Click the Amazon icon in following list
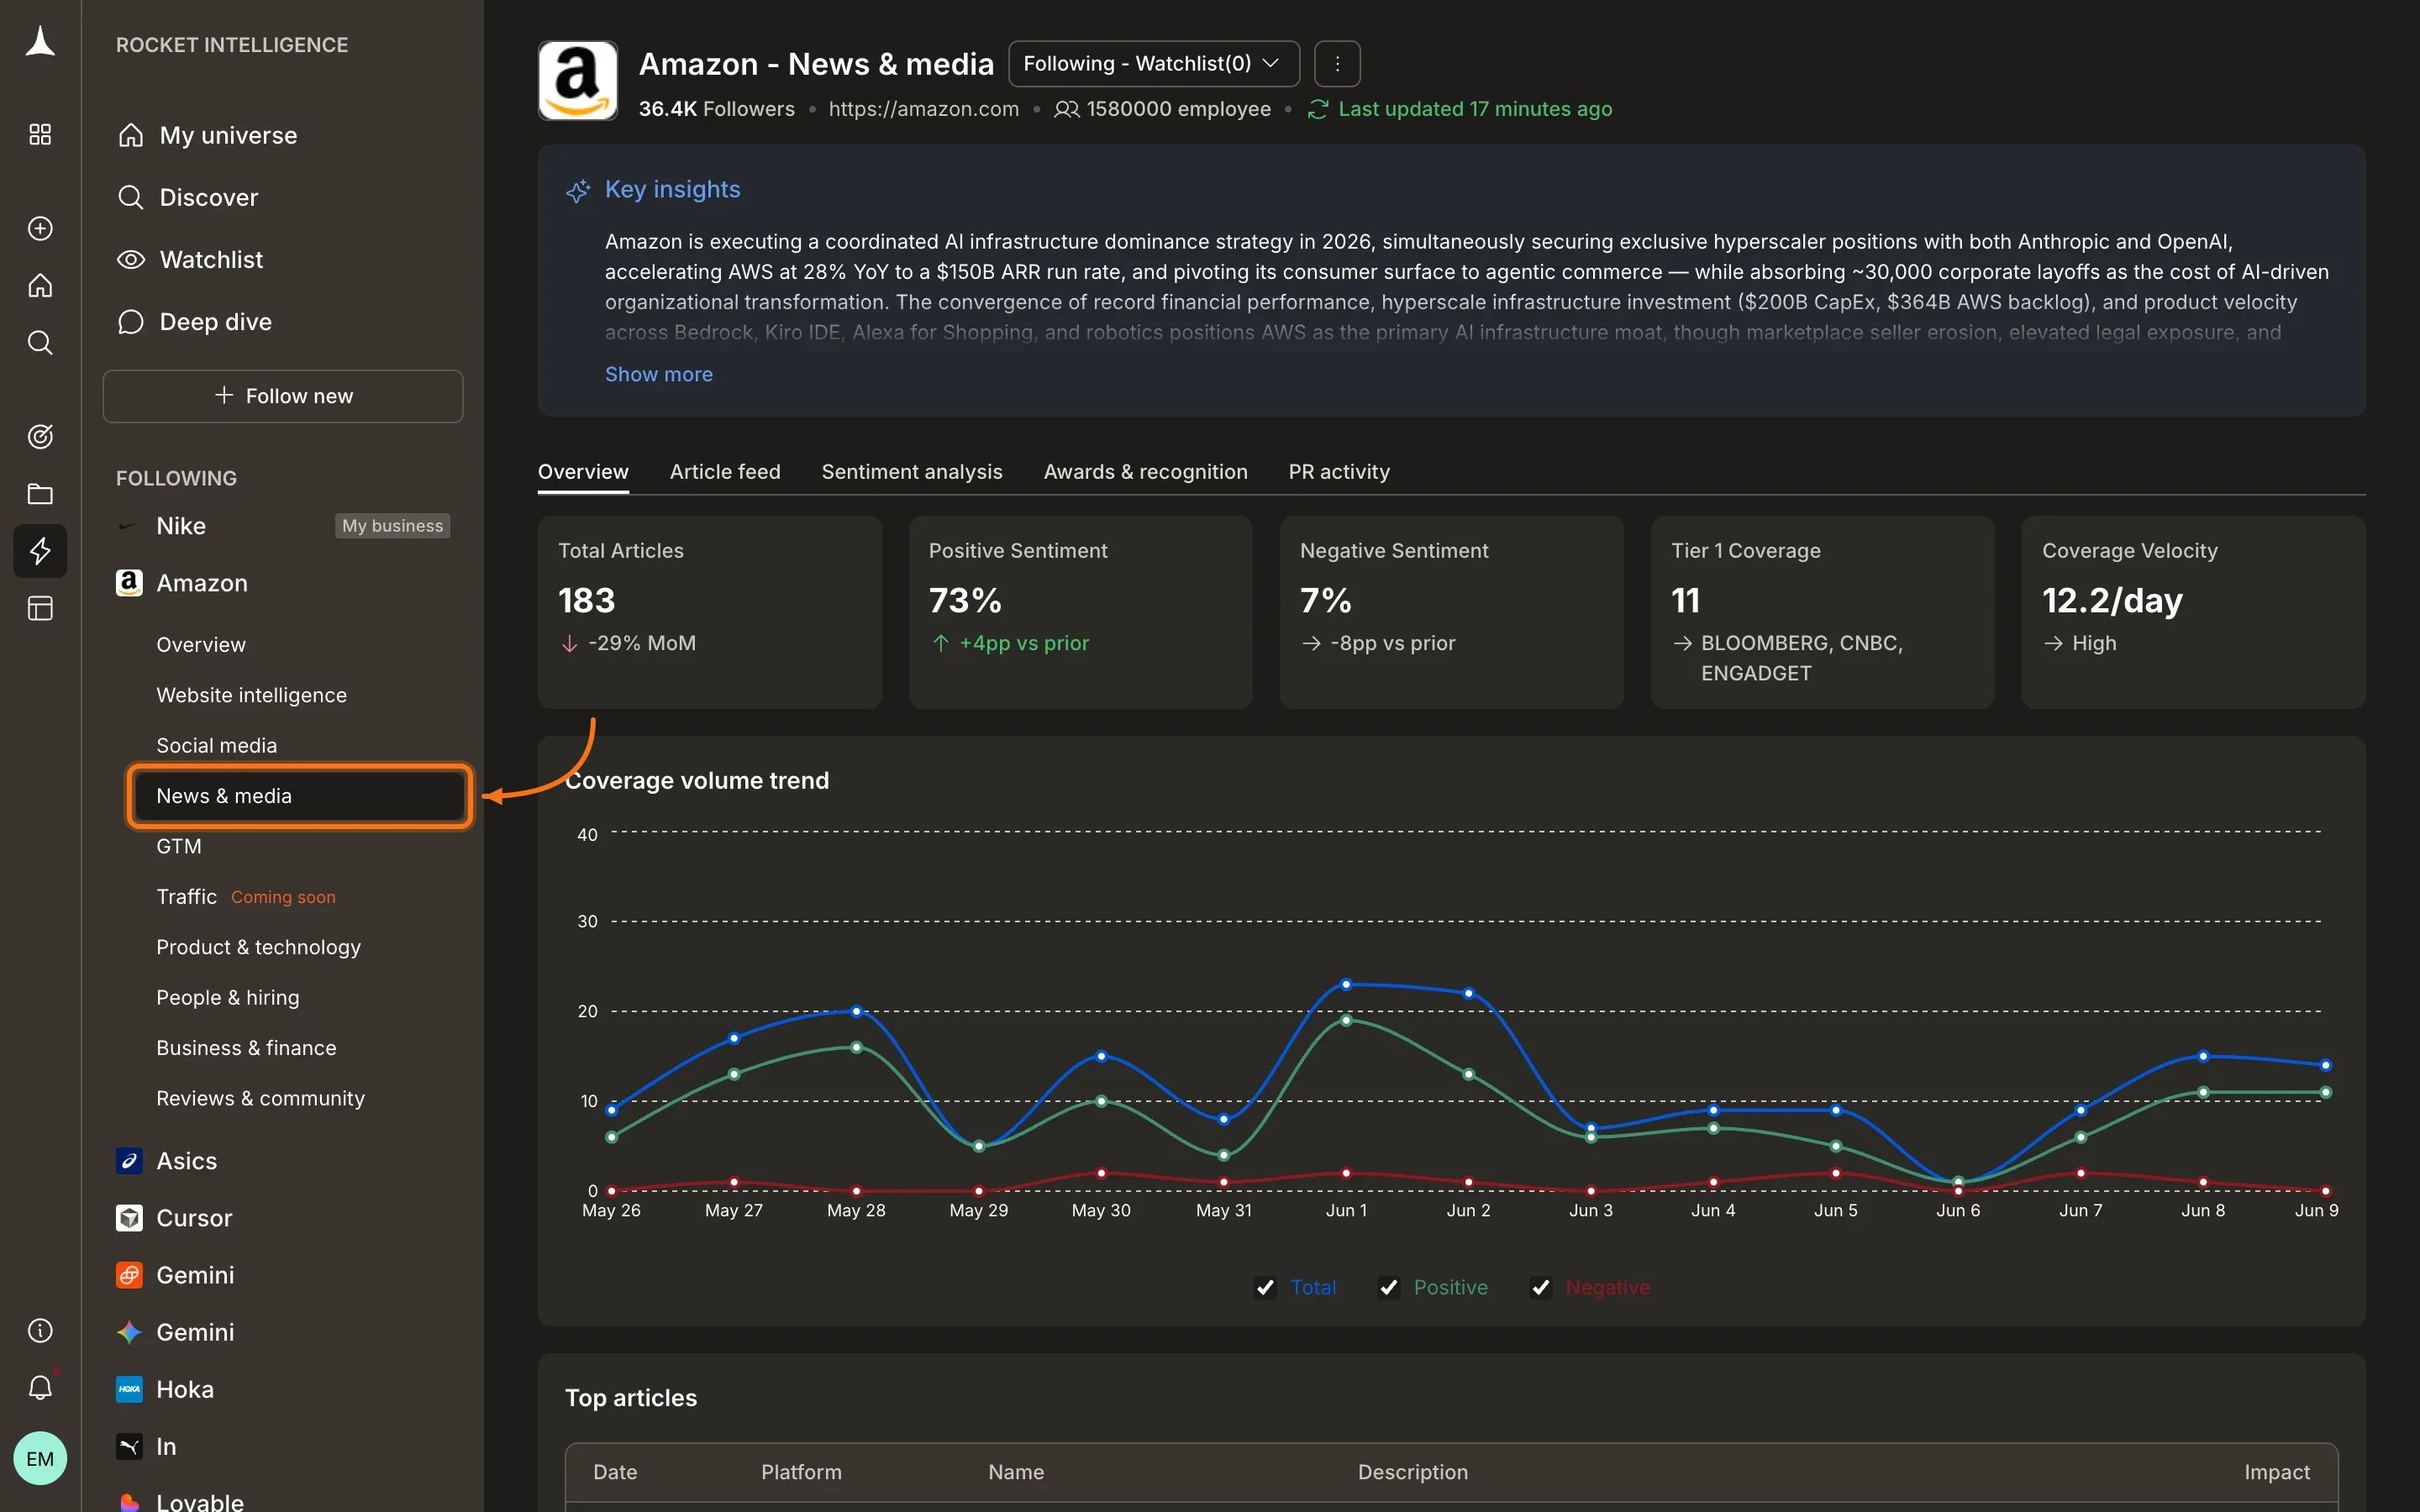2420x1512 pixels. coord(129,583)
